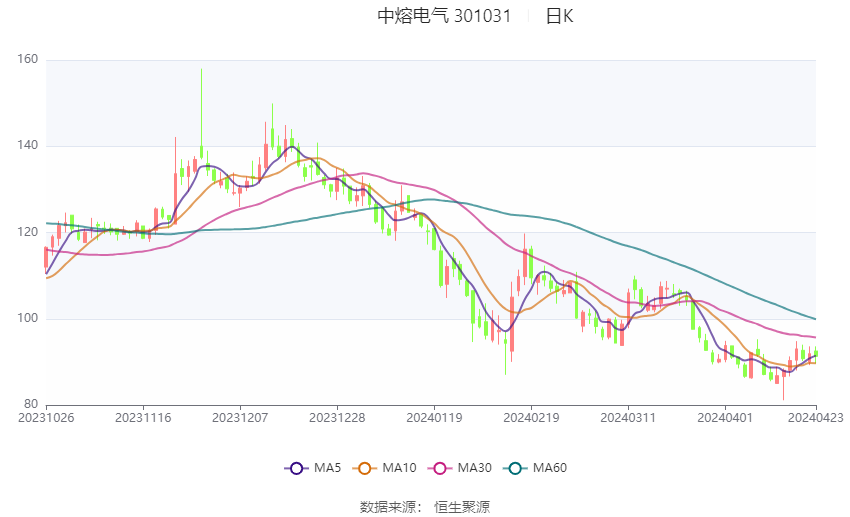Click the data source 恒生聚源 text
Image resolution: width=850 pixels, height=517 pixels.
462,507
